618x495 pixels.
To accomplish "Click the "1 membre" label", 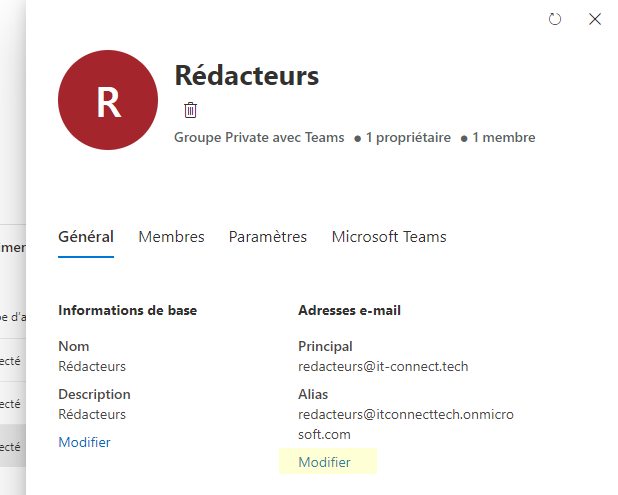I will click(503, 138).
